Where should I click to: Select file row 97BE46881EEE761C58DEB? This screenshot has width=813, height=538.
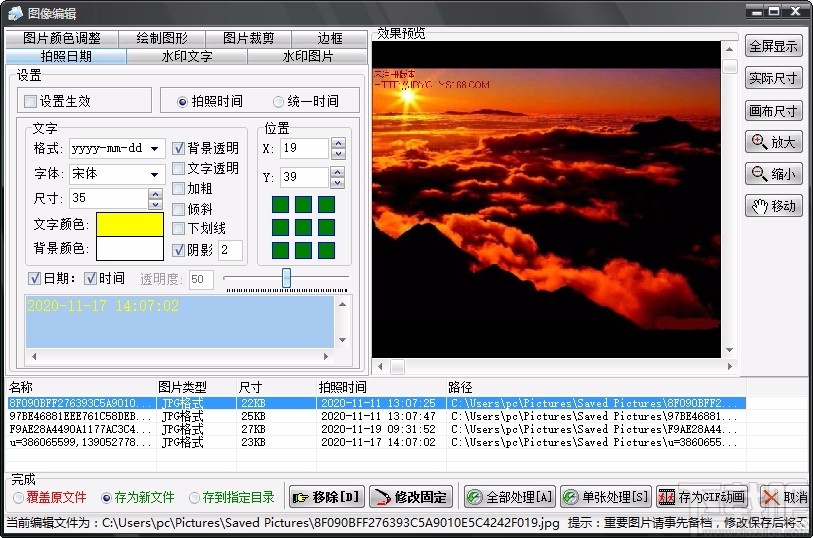[375, 416]
